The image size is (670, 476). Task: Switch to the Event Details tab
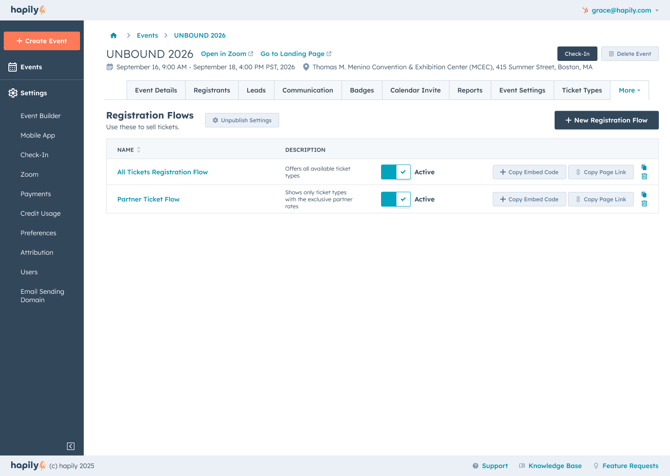point(156,90)
